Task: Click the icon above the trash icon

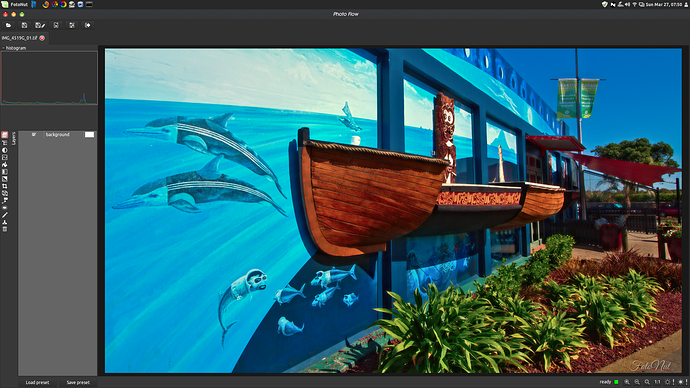Action: (x=4, y=222)
